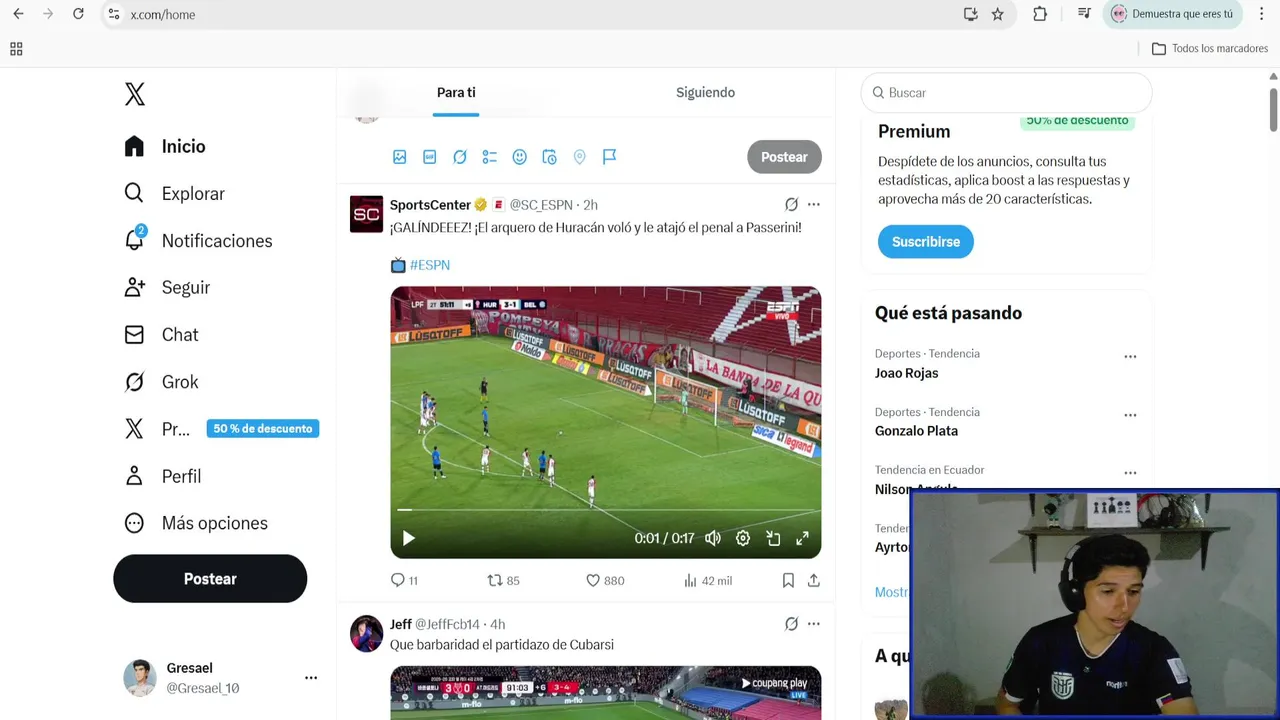The image size is (1280, 720).
Task: View SportsCenter post stats 42 mil
Action: 708,580
